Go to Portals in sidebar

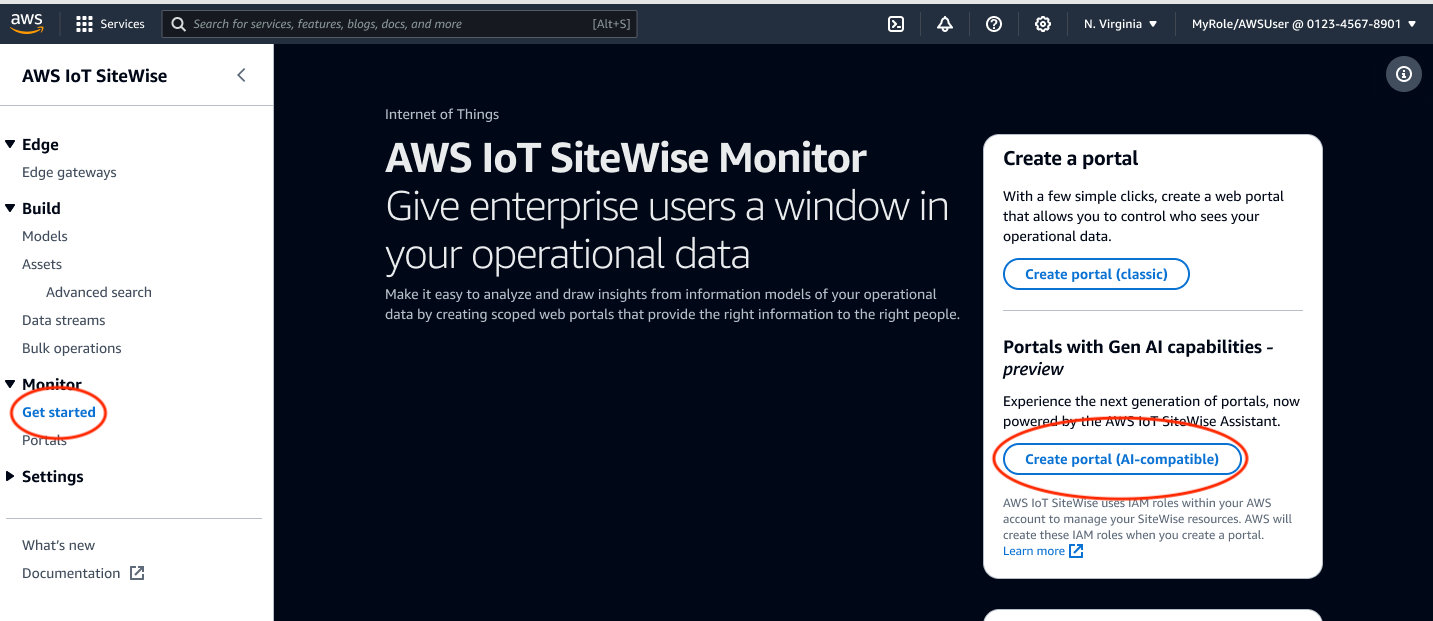(x=44, y=441)
